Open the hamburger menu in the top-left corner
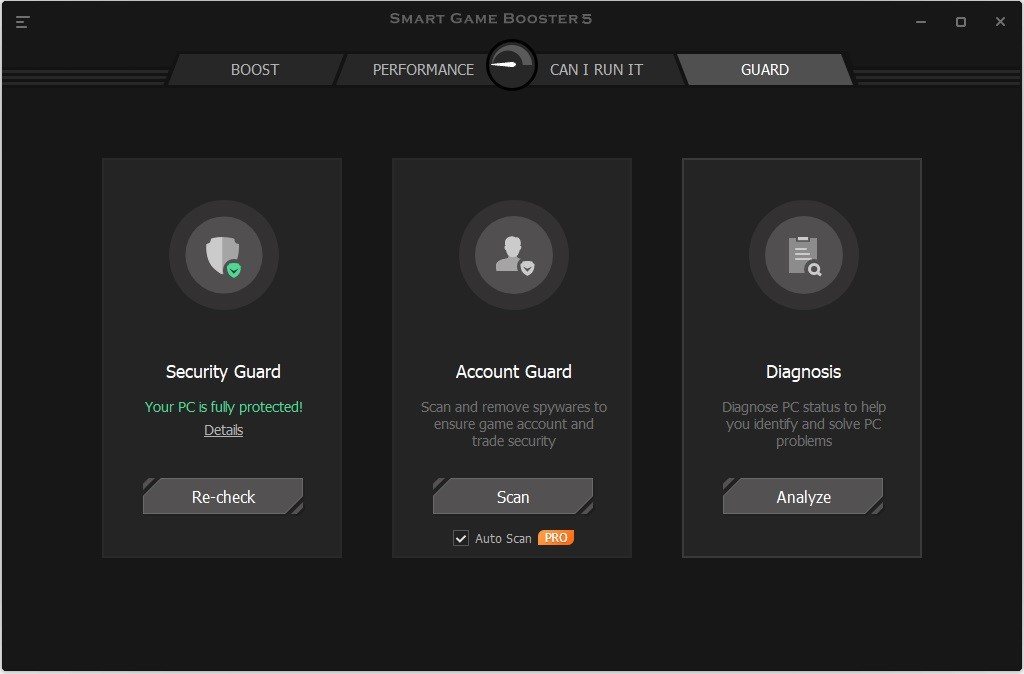1024x674 pixels. [x=22, y=21]
